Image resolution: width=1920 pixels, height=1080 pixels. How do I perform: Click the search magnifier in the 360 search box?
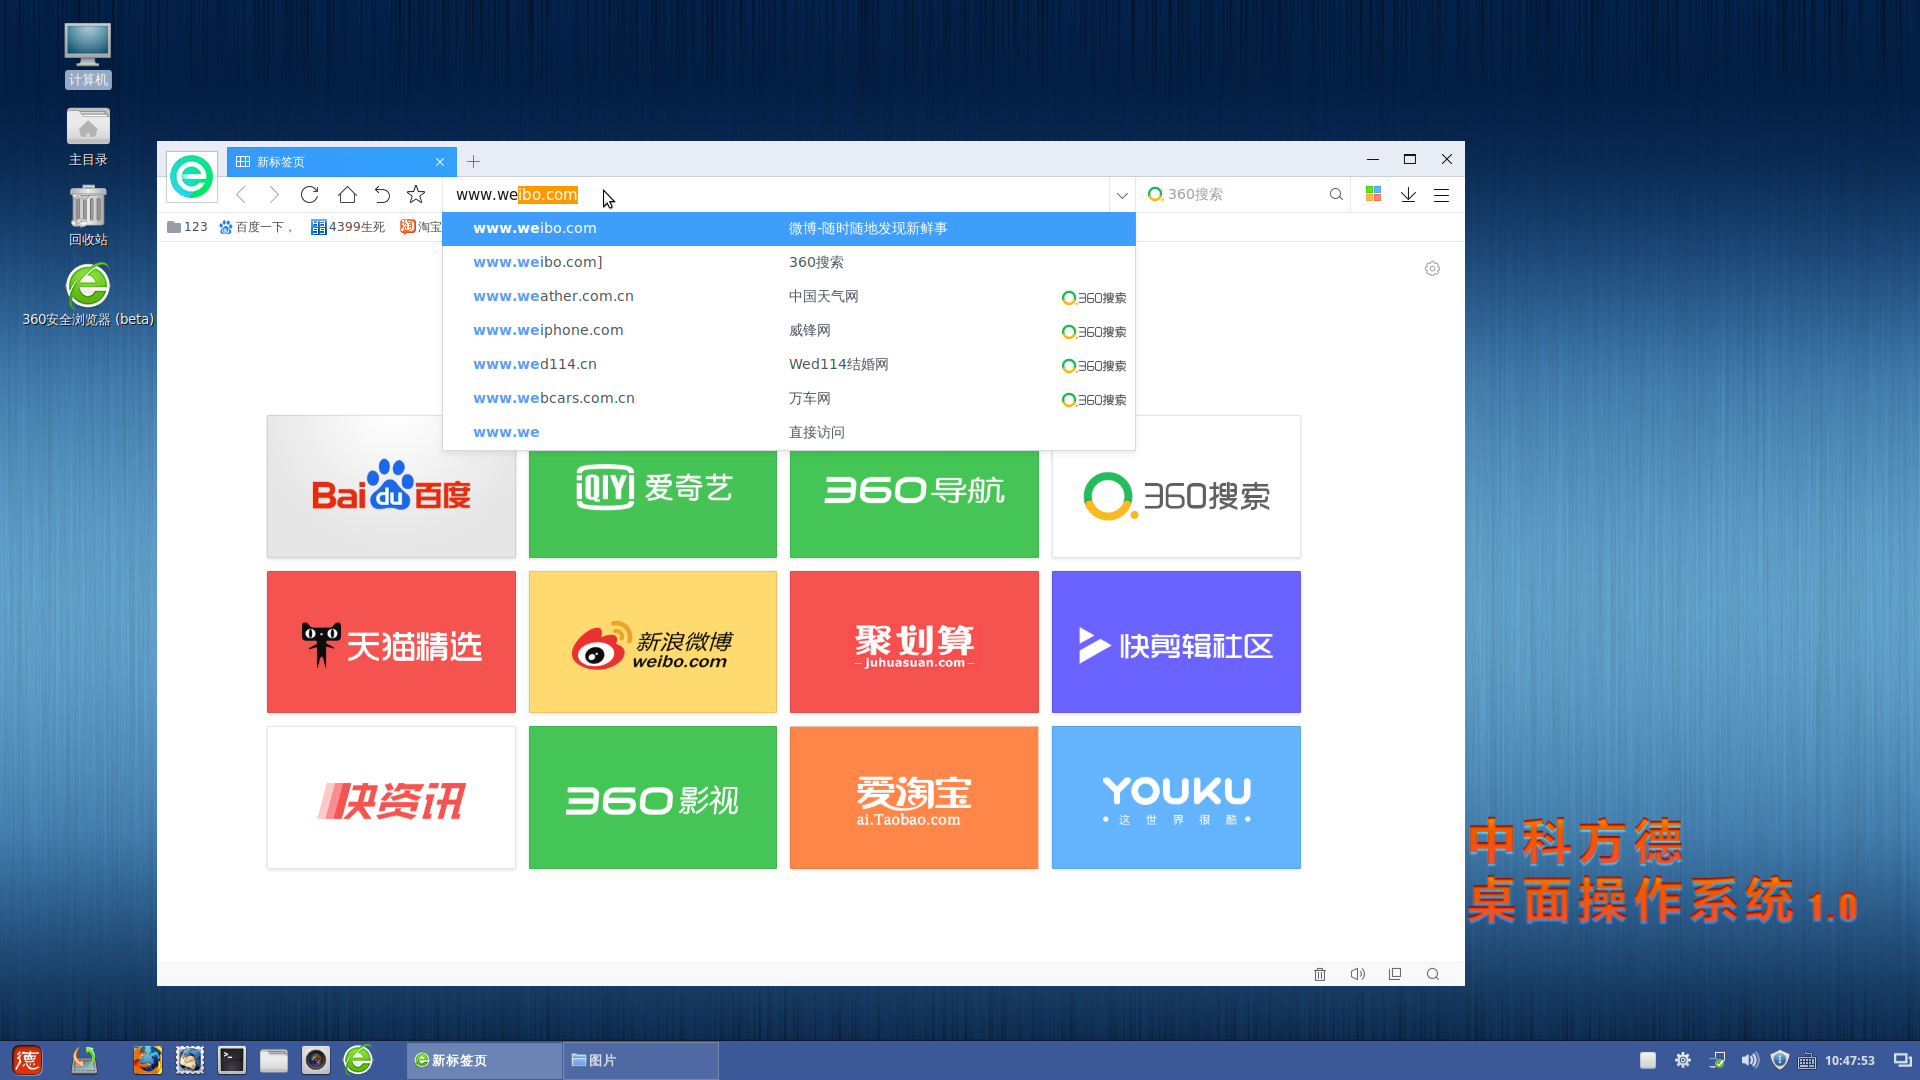click(1336, 194)
